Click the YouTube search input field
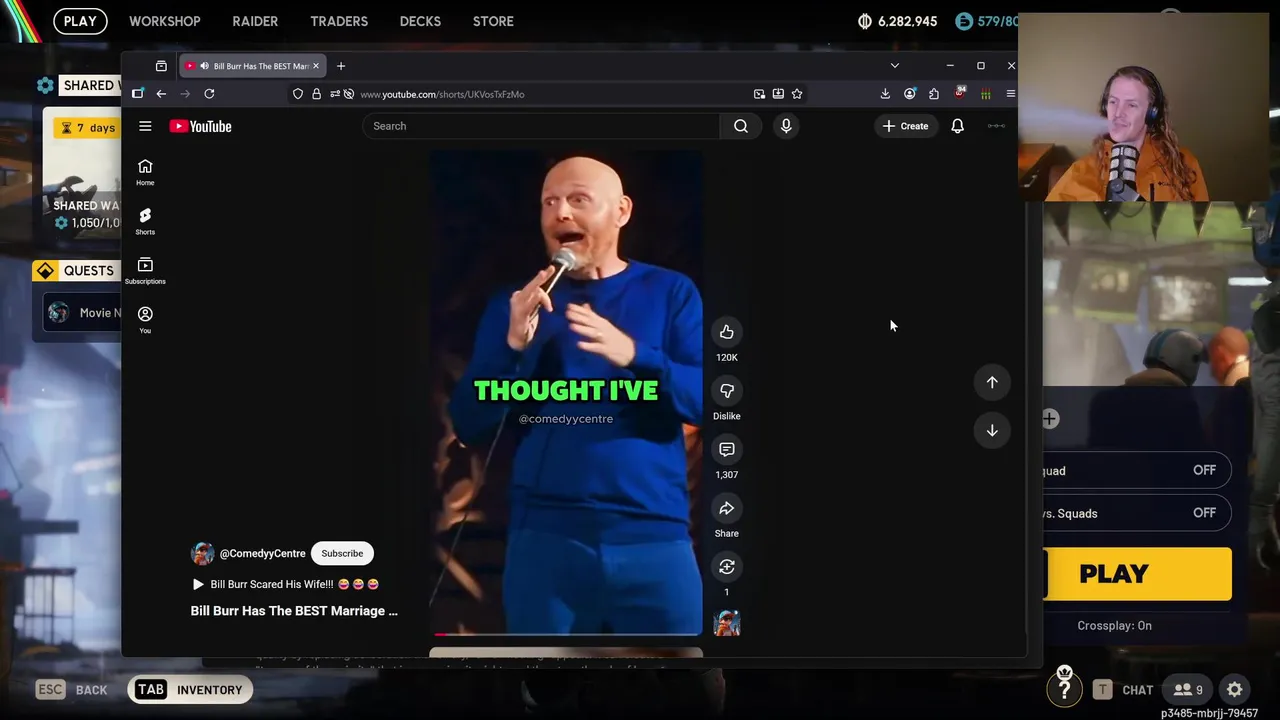 [541, 126]
